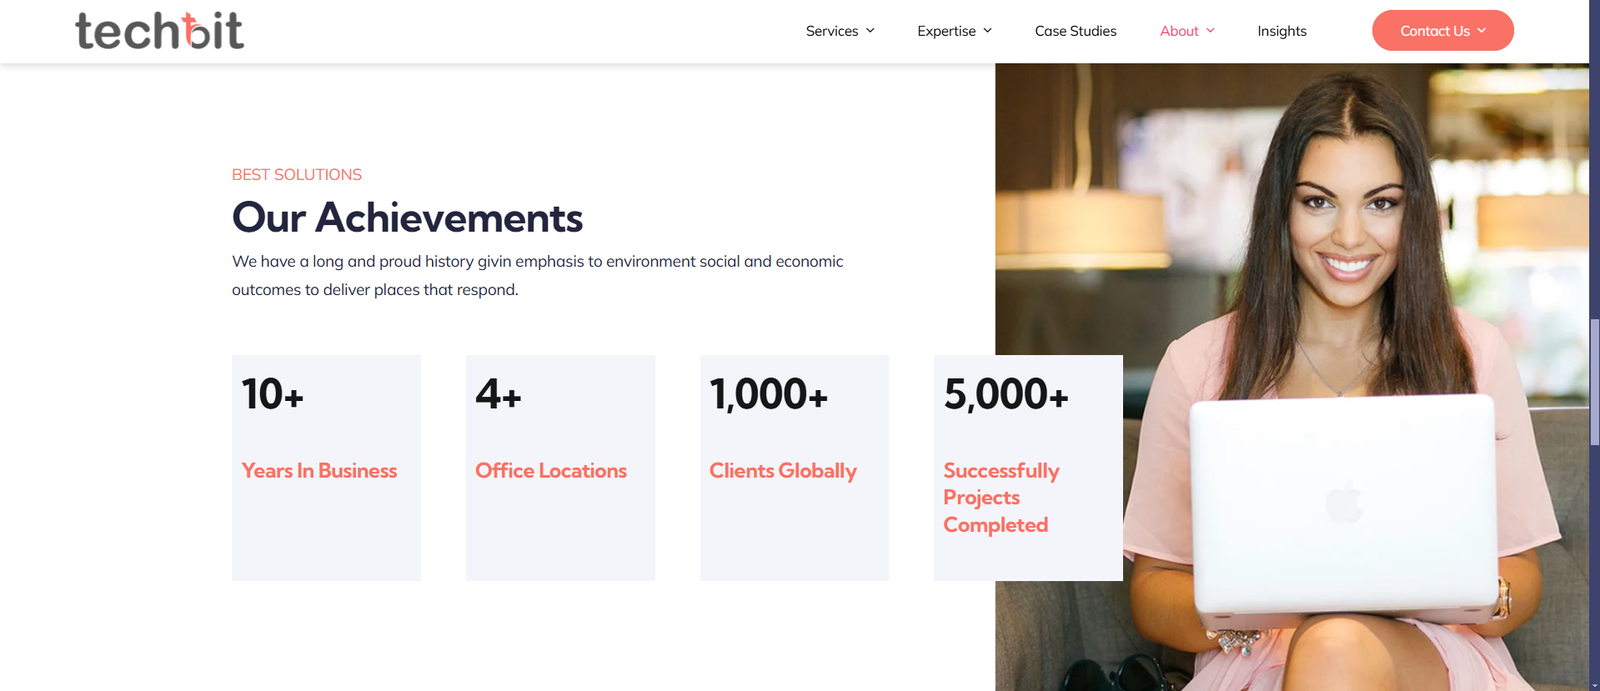Click Successfully Projects Completed label

(x=1001, y=498)
